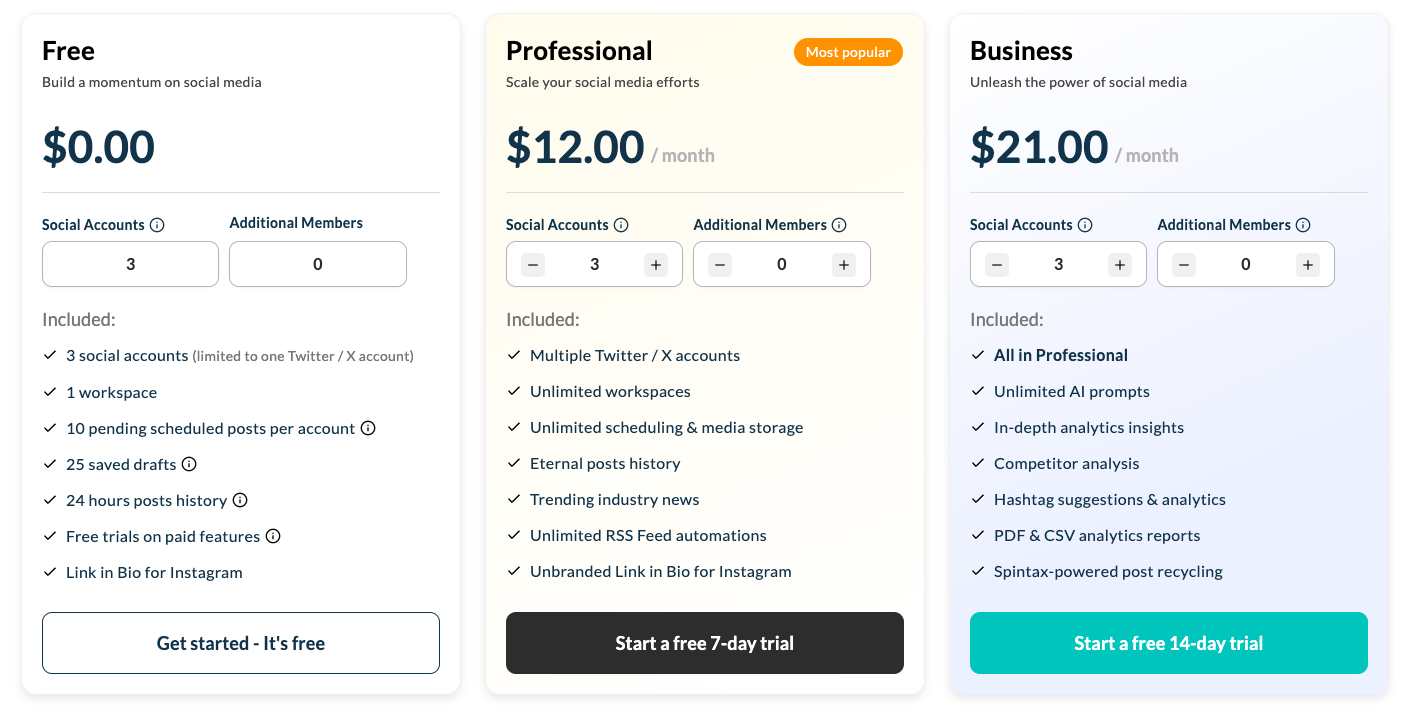Increase additional members on Business plan

pos(1308,264)
